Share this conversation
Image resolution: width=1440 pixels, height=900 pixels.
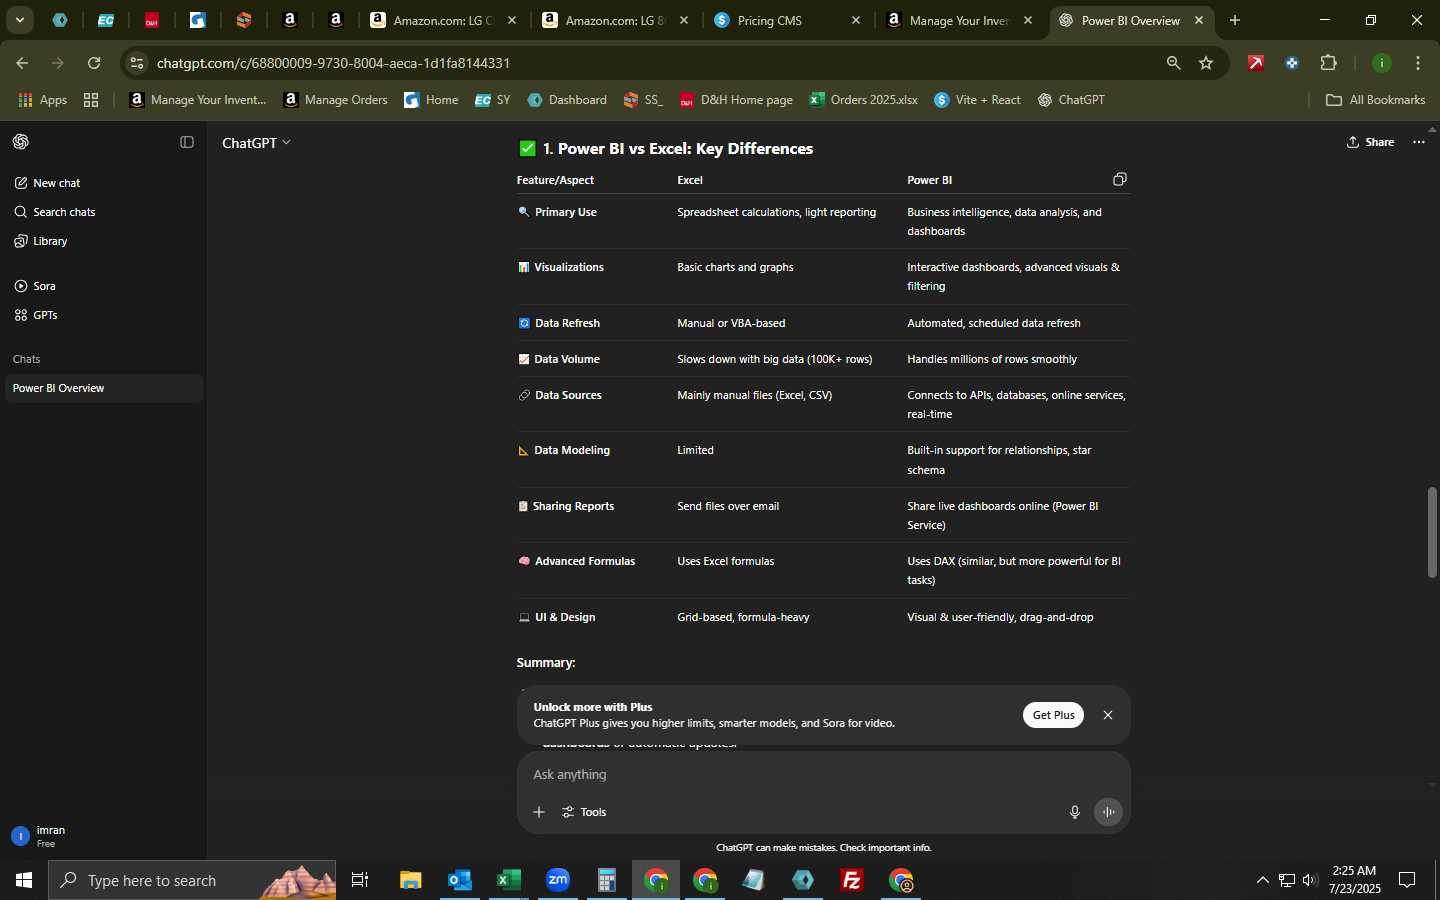1370,142
